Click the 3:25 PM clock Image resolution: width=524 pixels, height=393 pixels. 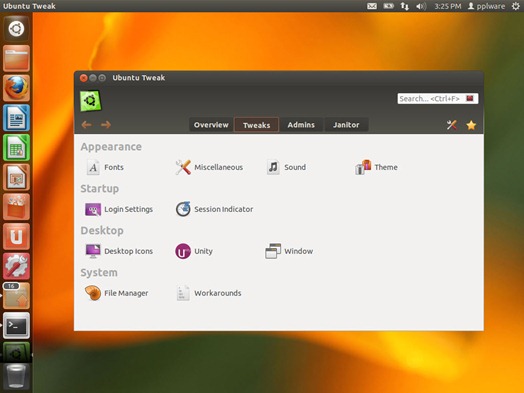[448, 6]
